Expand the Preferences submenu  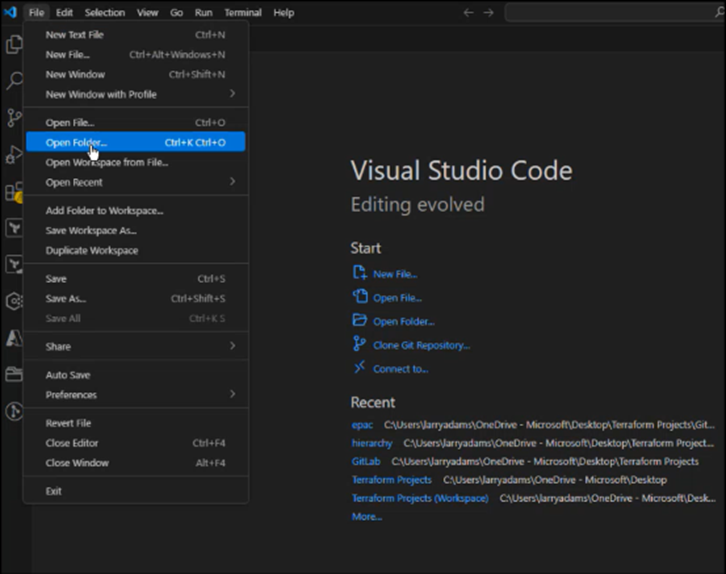[x=136, y=395]
